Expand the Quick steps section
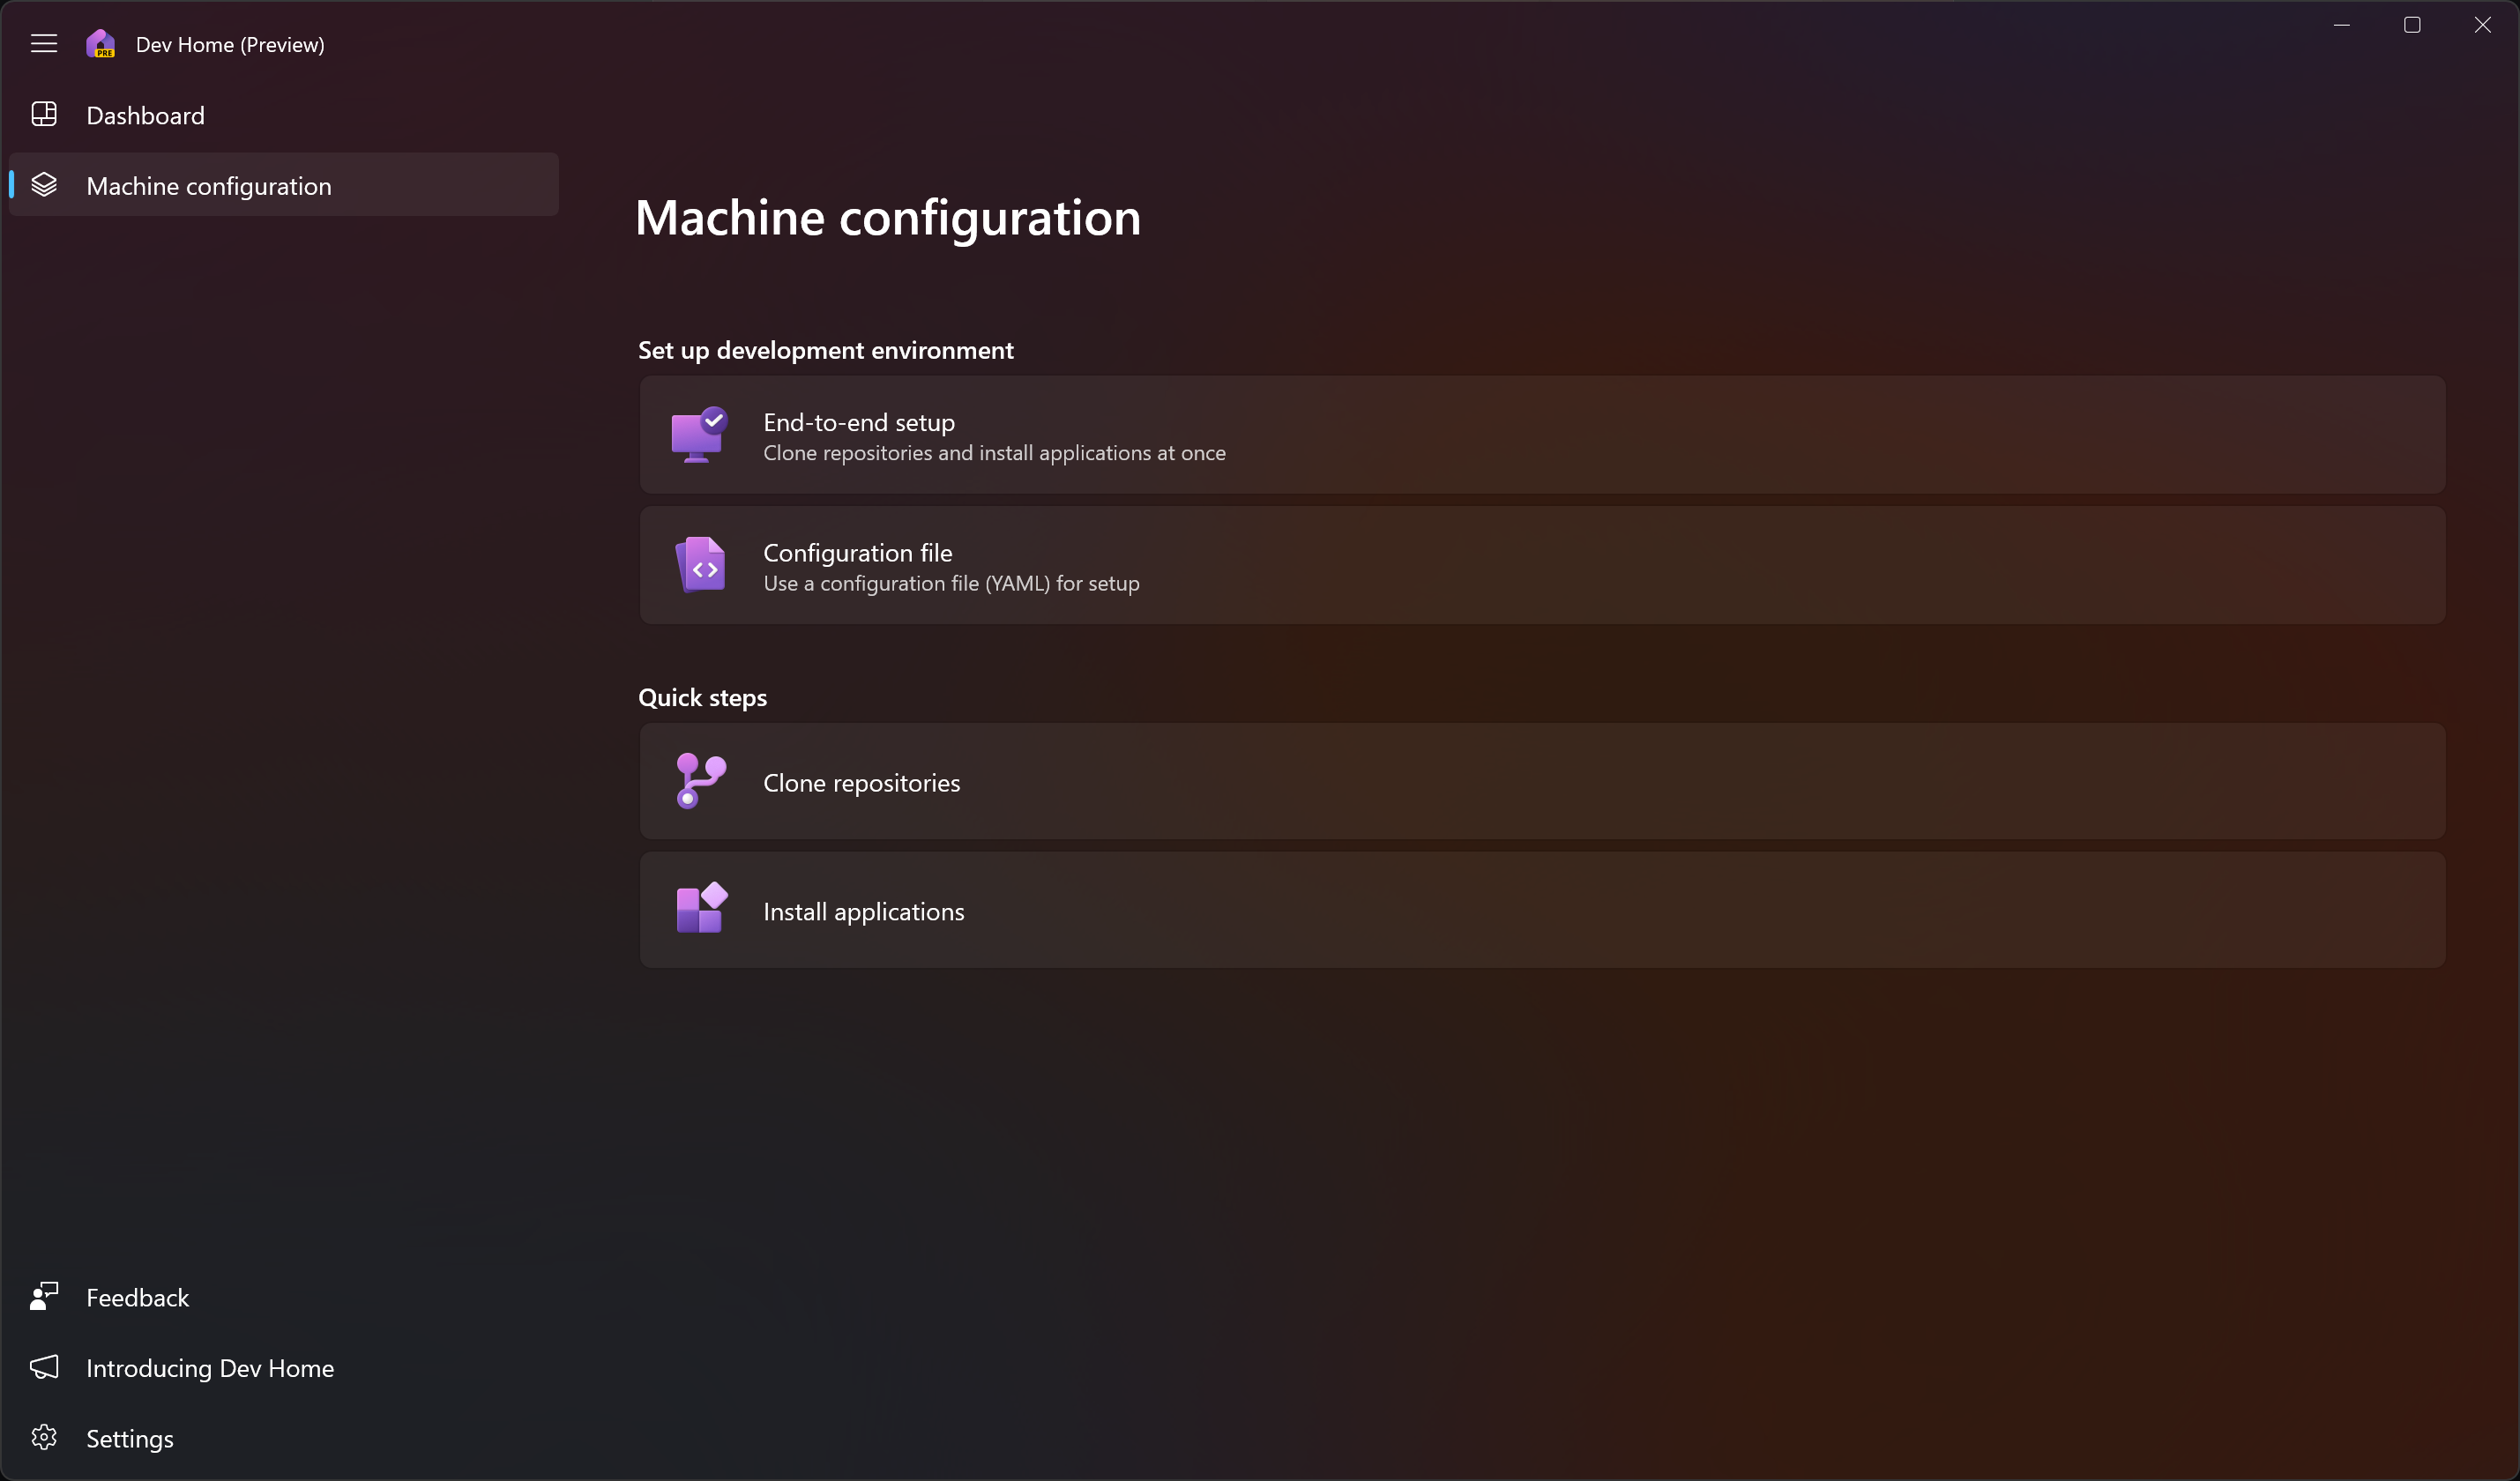The image size is (2520, 1481). 702,696
